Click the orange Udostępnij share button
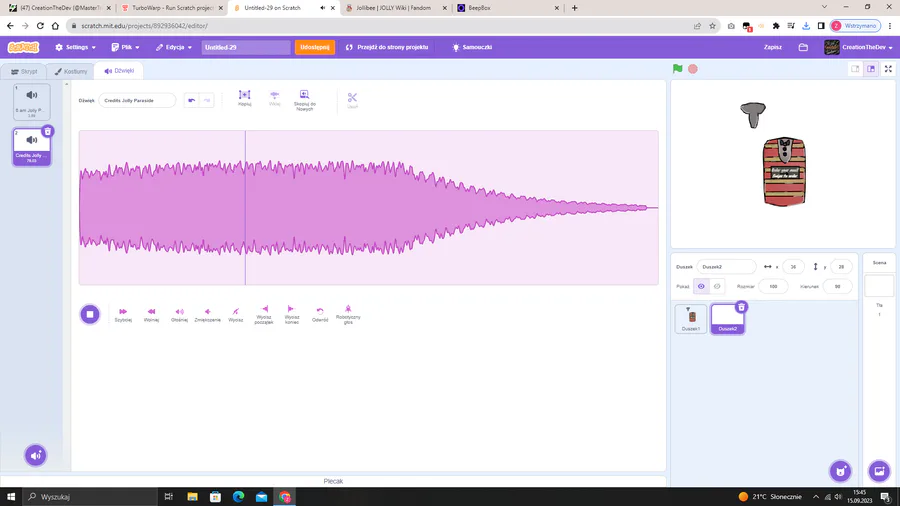The height and width of the screenshot is (506, 900). coord(315,47)
